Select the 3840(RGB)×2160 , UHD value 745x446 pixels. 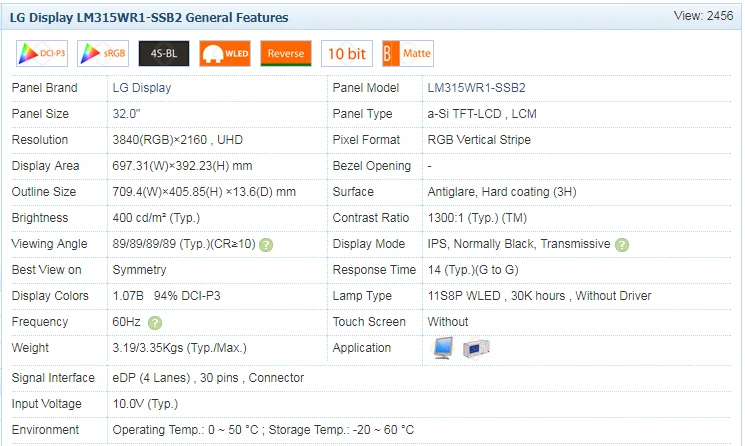point(177,140)
